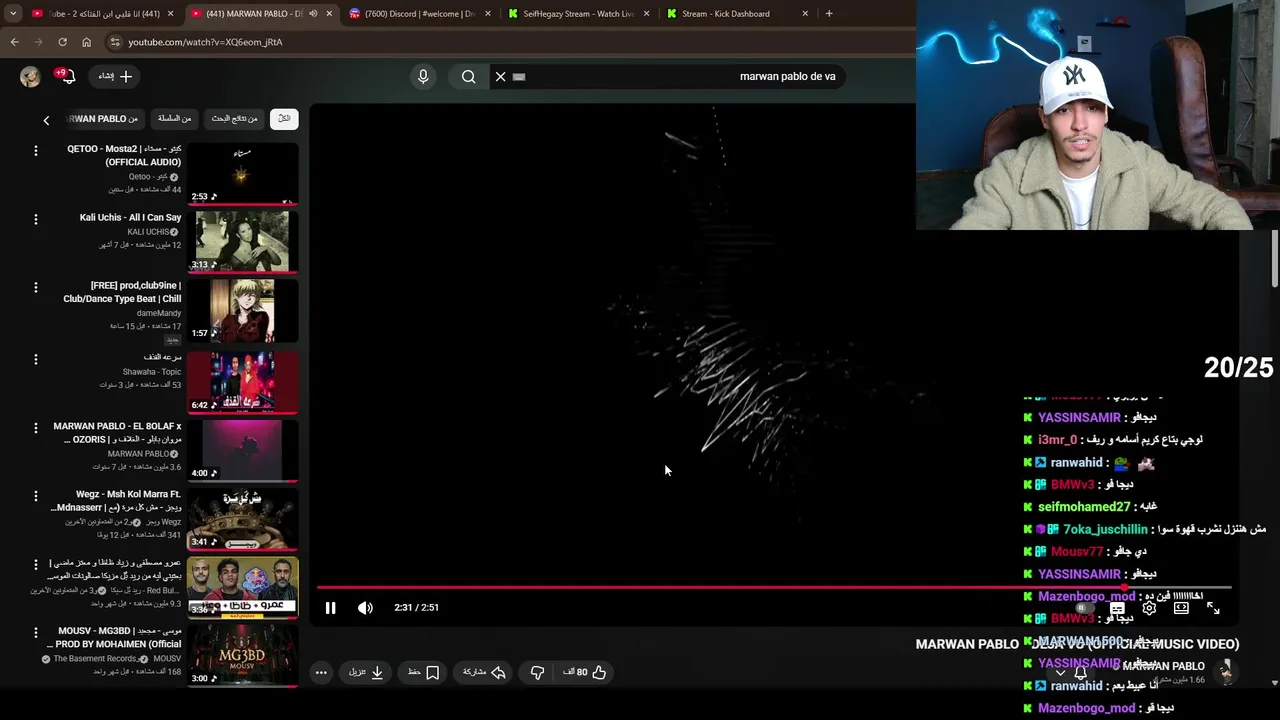The image size is (1280, 720).
Task: Open options menu for MOUSV - MG3BD video
Action: tap(35, 633)
